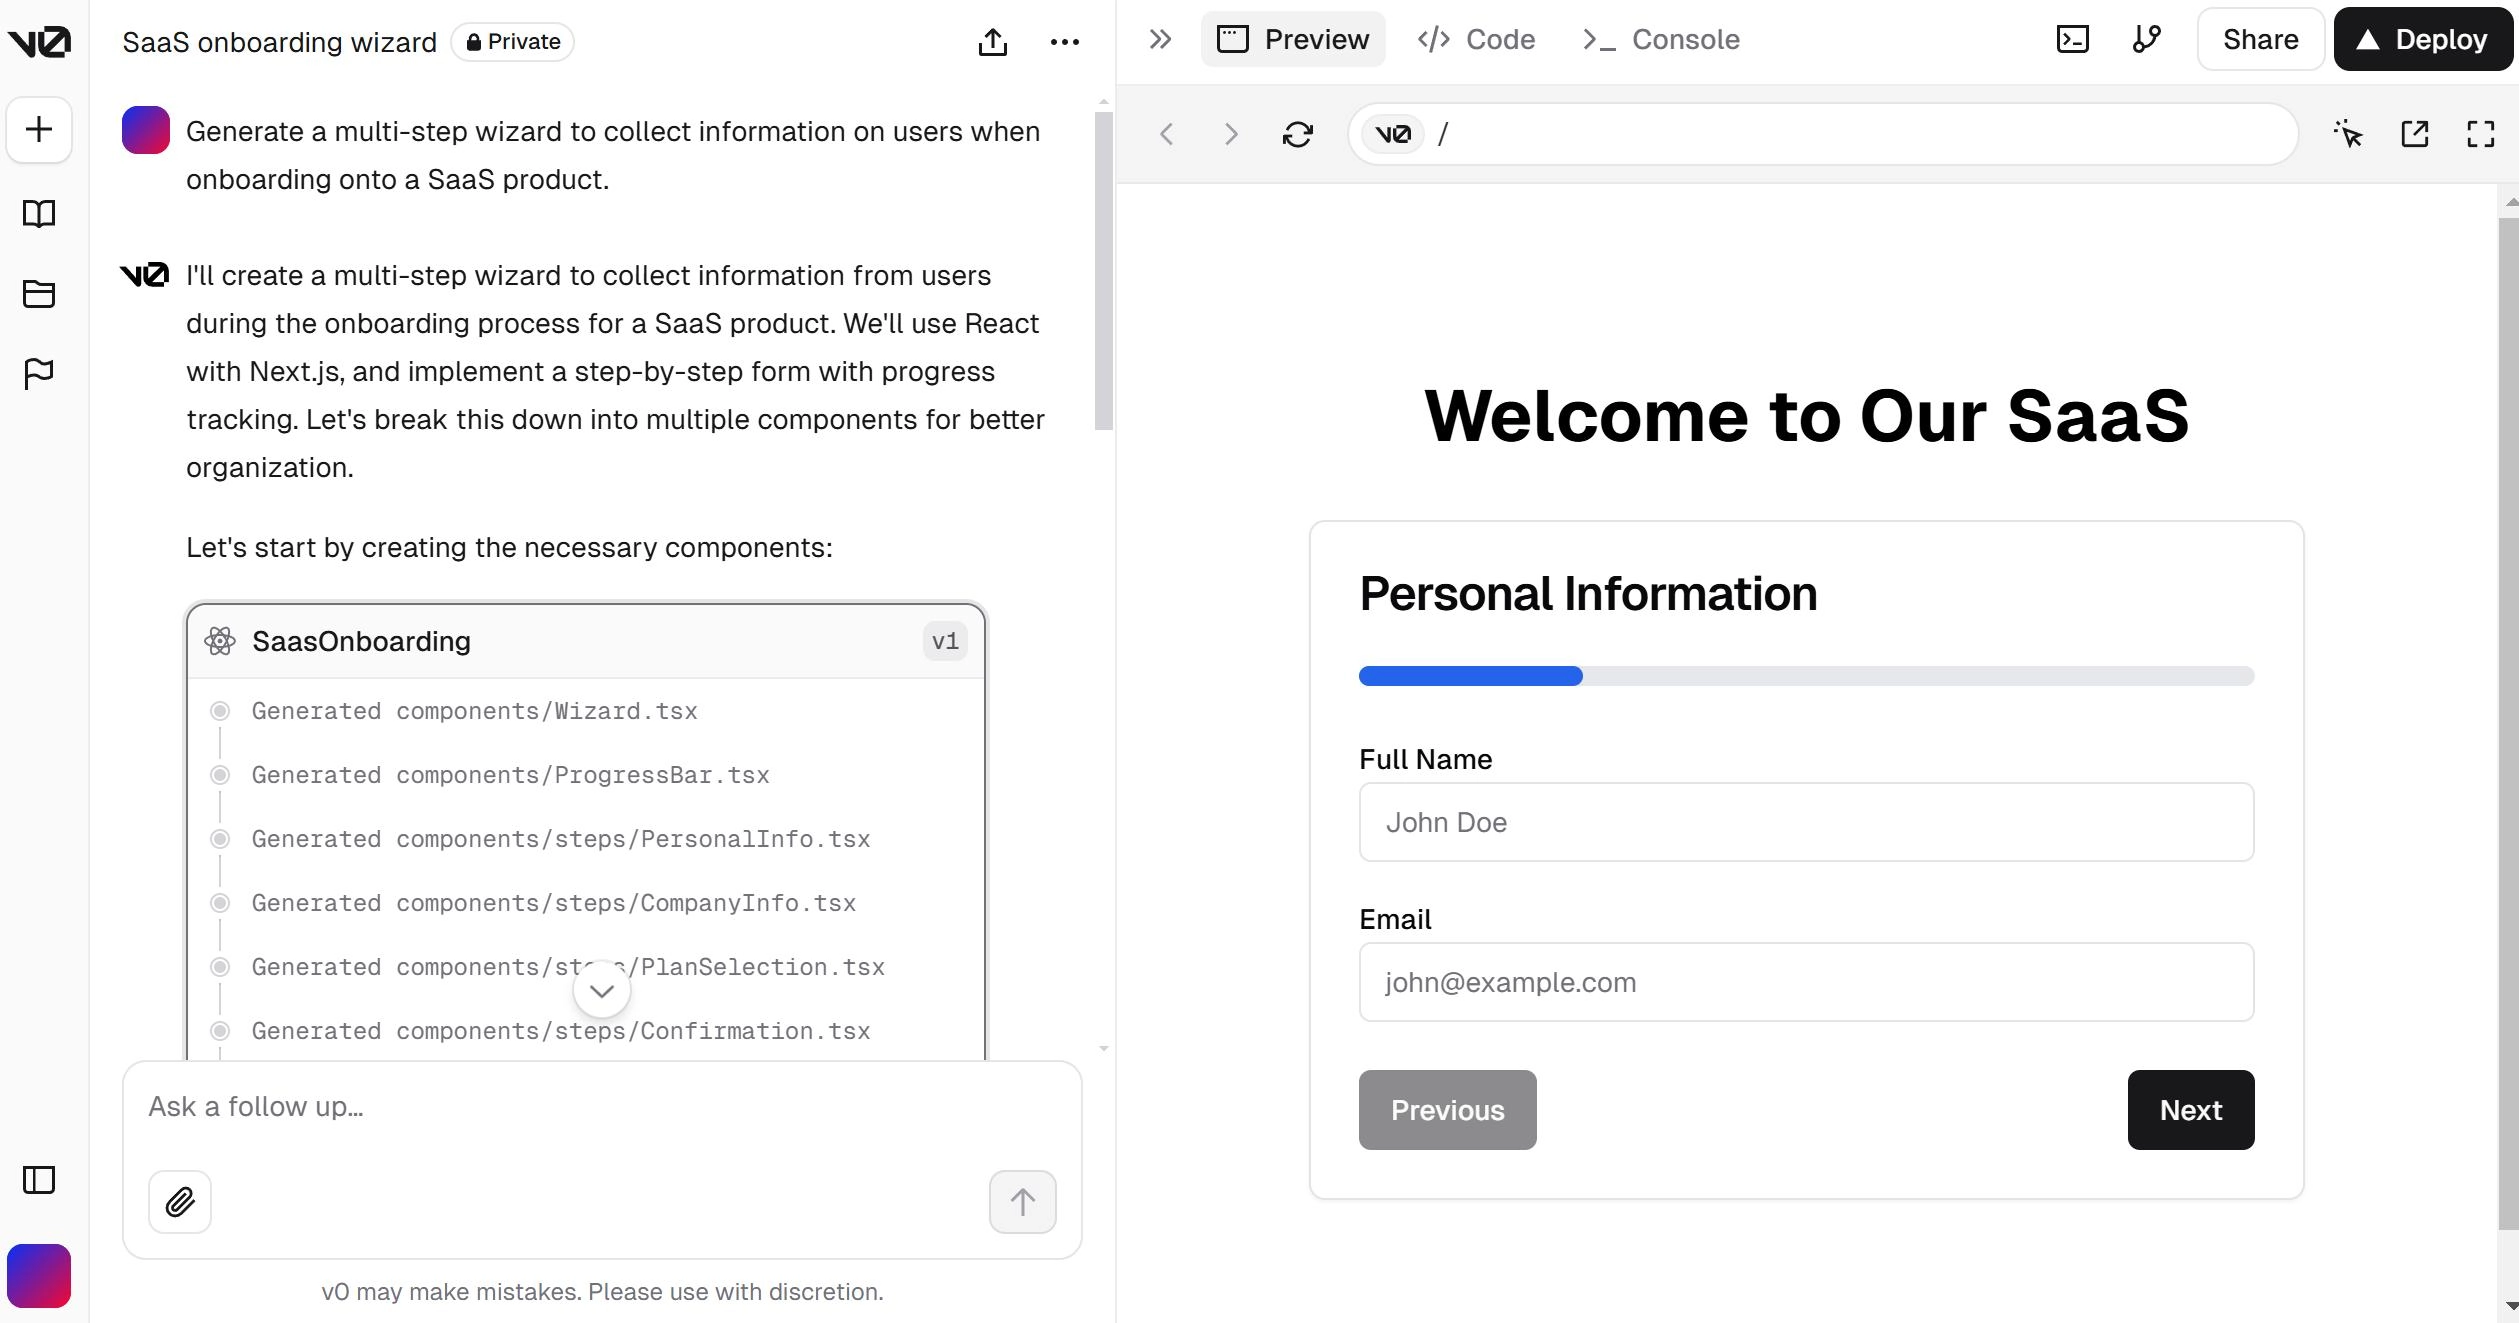This screenshot has width=2519, height=1323.
Task: Select Generated components/steps/PlanSelection.tsx row
Action: pyautogui.click(x=568, y=967)
